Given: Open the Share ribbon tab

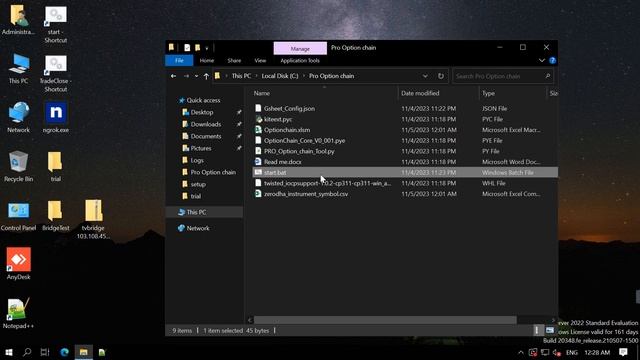Looking at the screenshot, I should click(x=234, y=60).
